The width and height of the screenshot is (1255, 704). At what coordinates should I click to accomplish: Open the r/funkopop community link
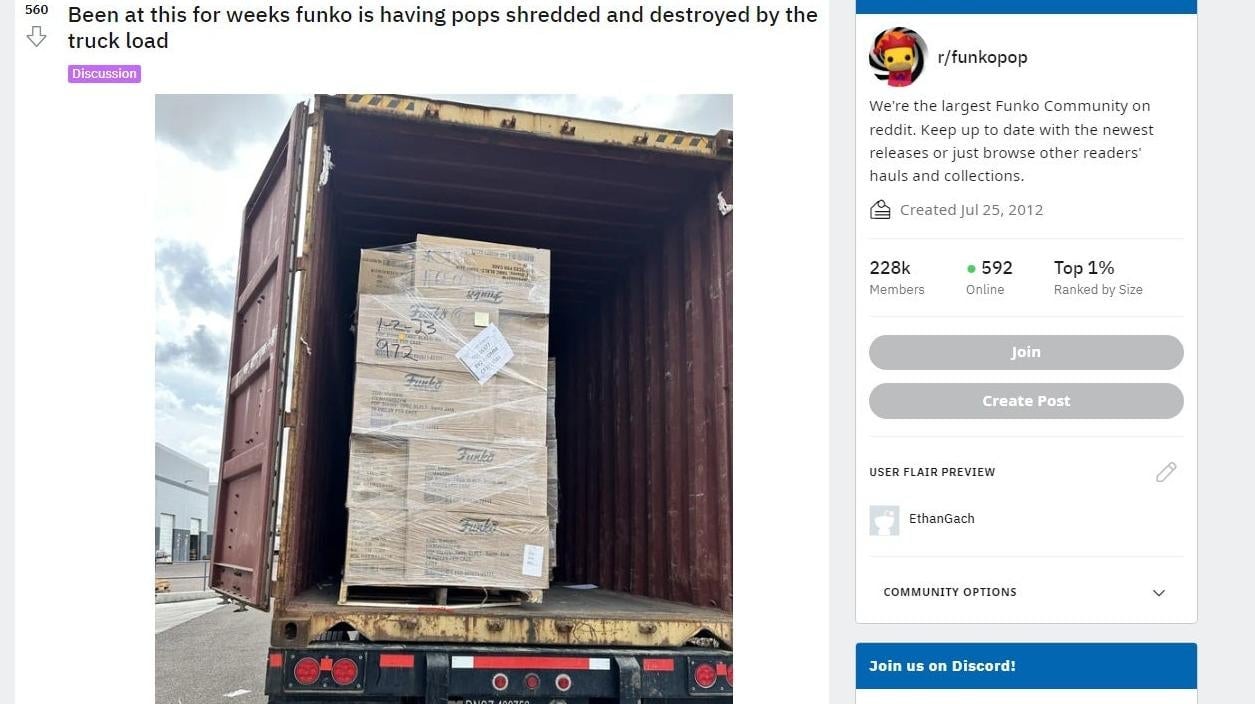click(982, 57)
